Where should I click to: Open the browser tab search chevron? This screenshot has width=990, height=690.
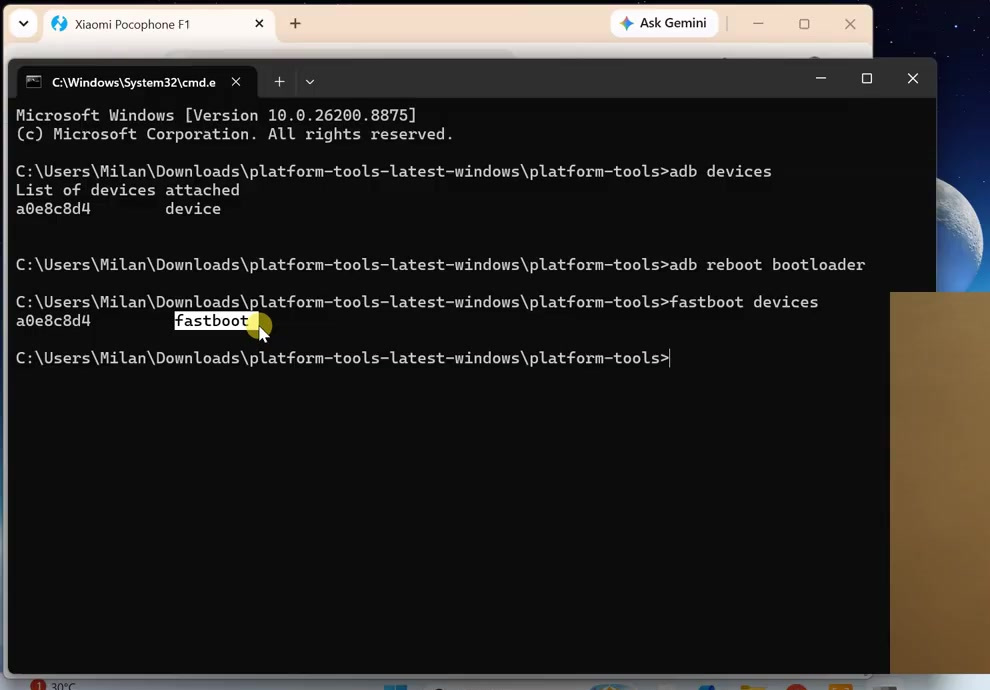(23, 24)
